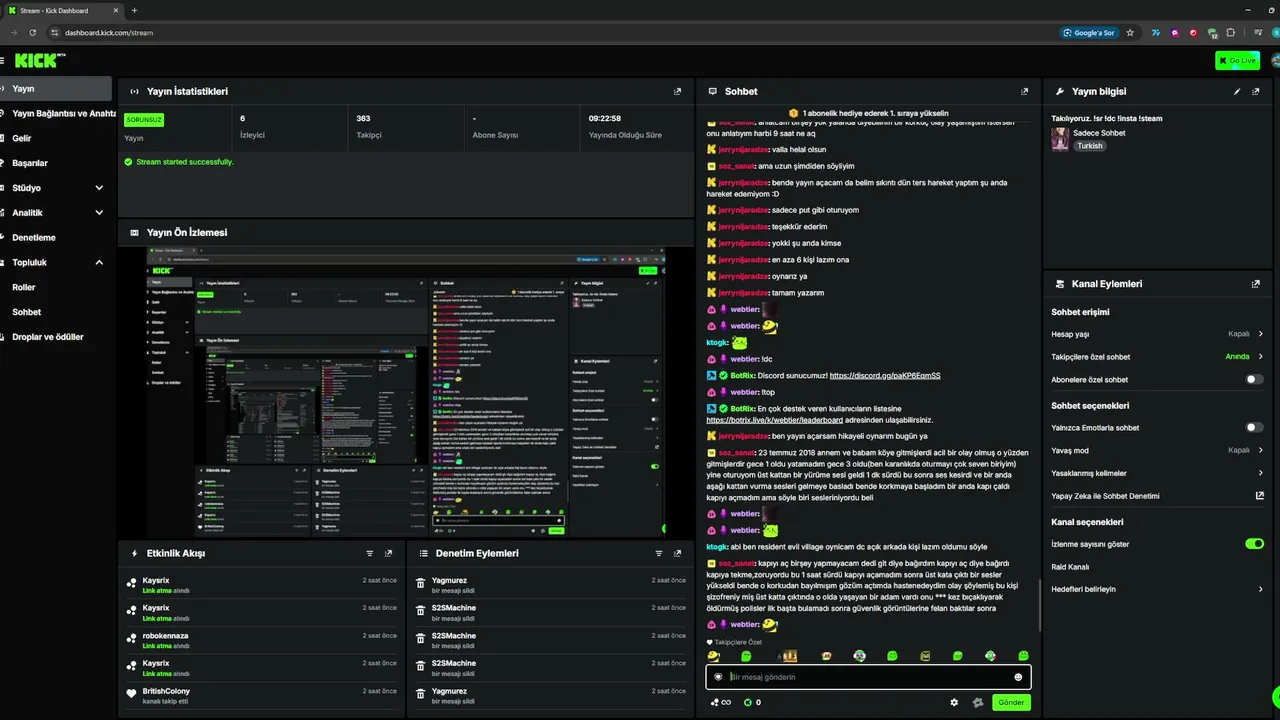
Task: Pop out the Yayın İstatistikleri panel
Action: (x=677, y=91)
